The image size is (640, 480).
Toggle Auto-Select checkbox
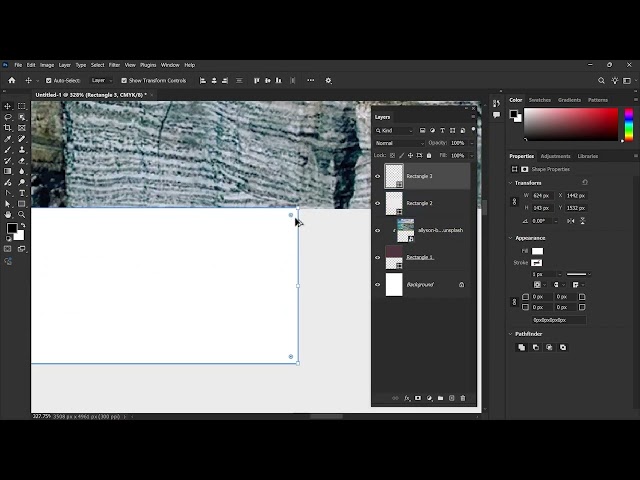[x=49, y=81]
